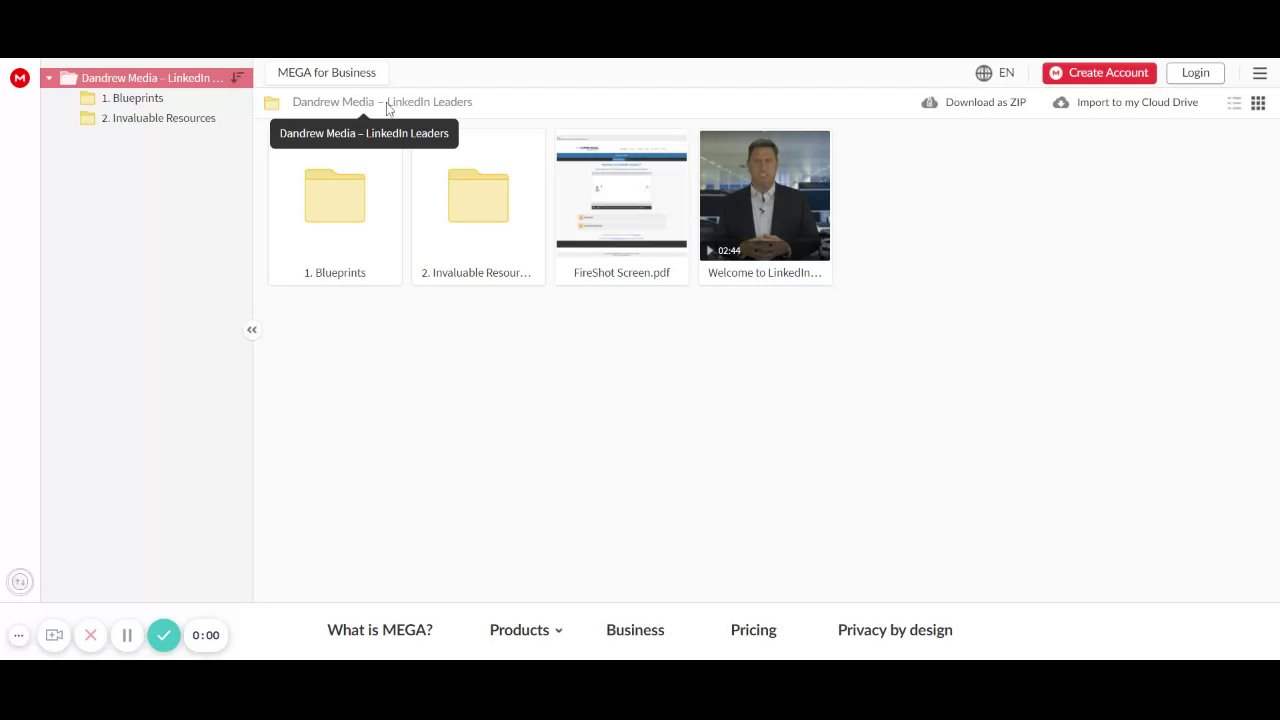Click the Create Account button
The image size is (1280, 720).
tap(1099, 73)
